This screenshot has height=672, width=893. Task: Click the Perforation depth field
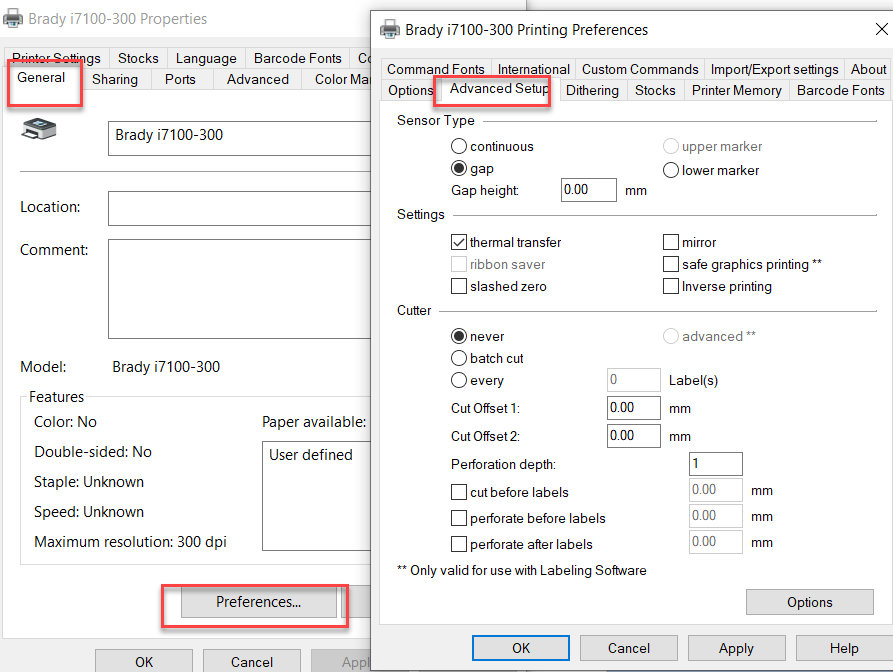pos(715,464)
